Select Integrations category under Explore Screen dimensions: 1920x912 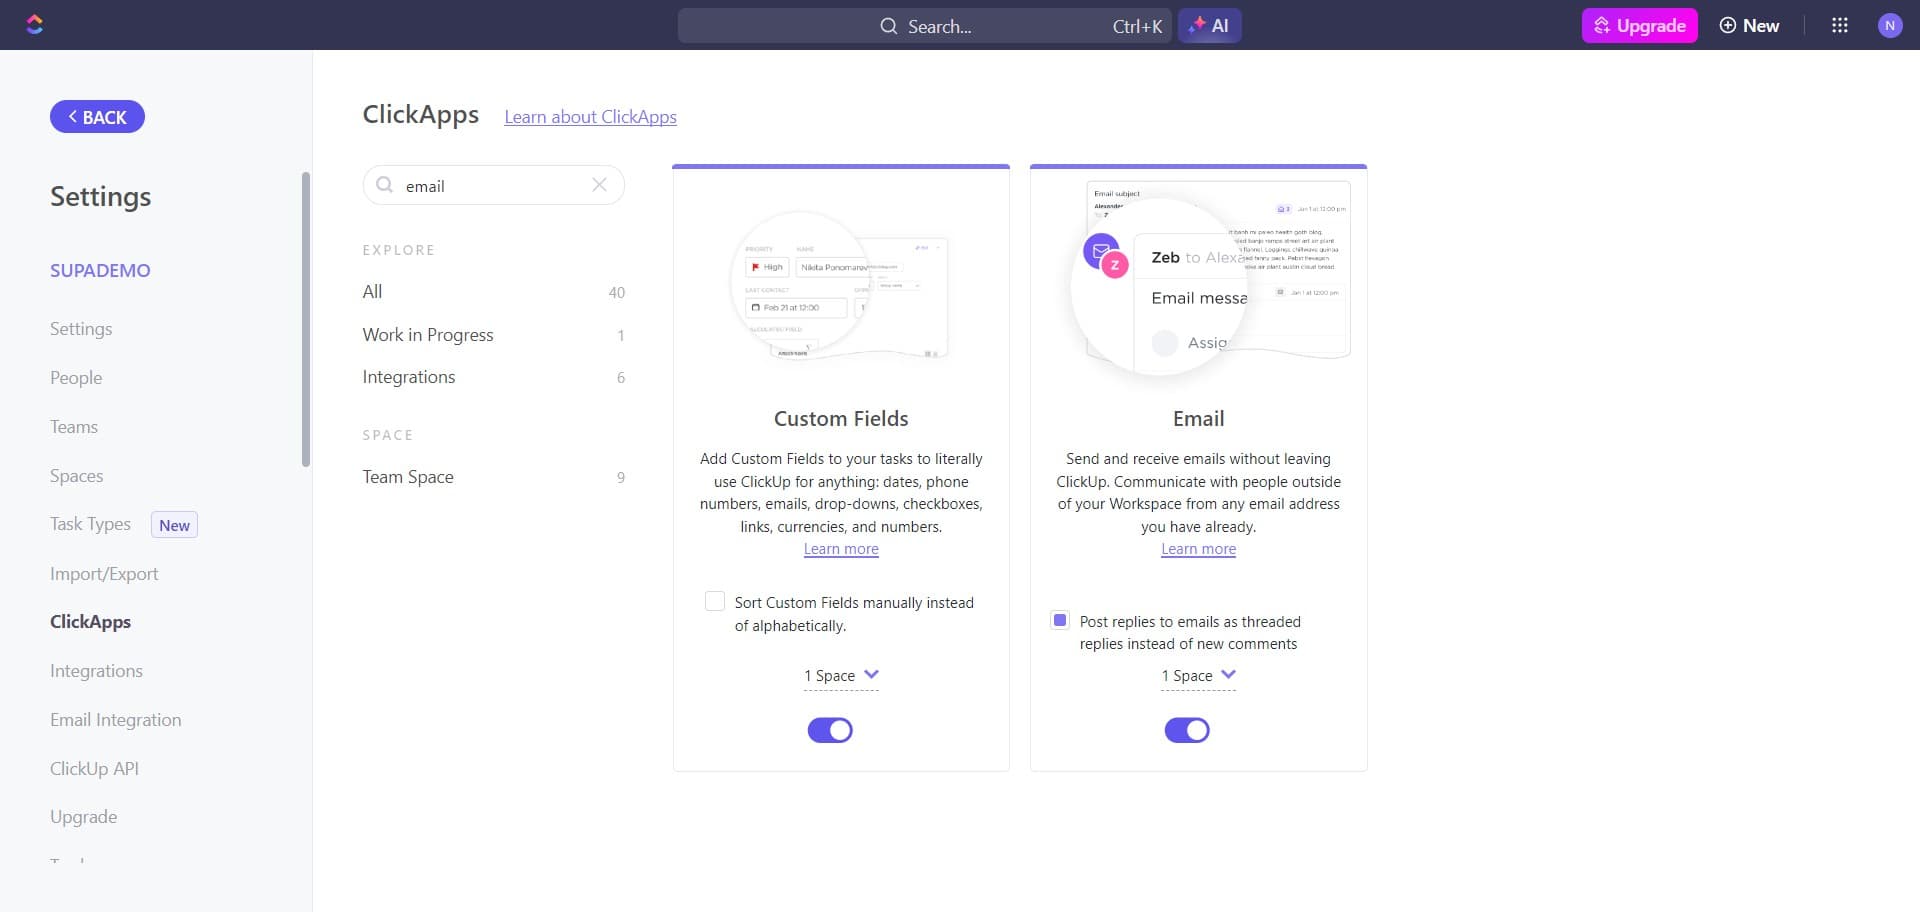click(x=409, y=377)
